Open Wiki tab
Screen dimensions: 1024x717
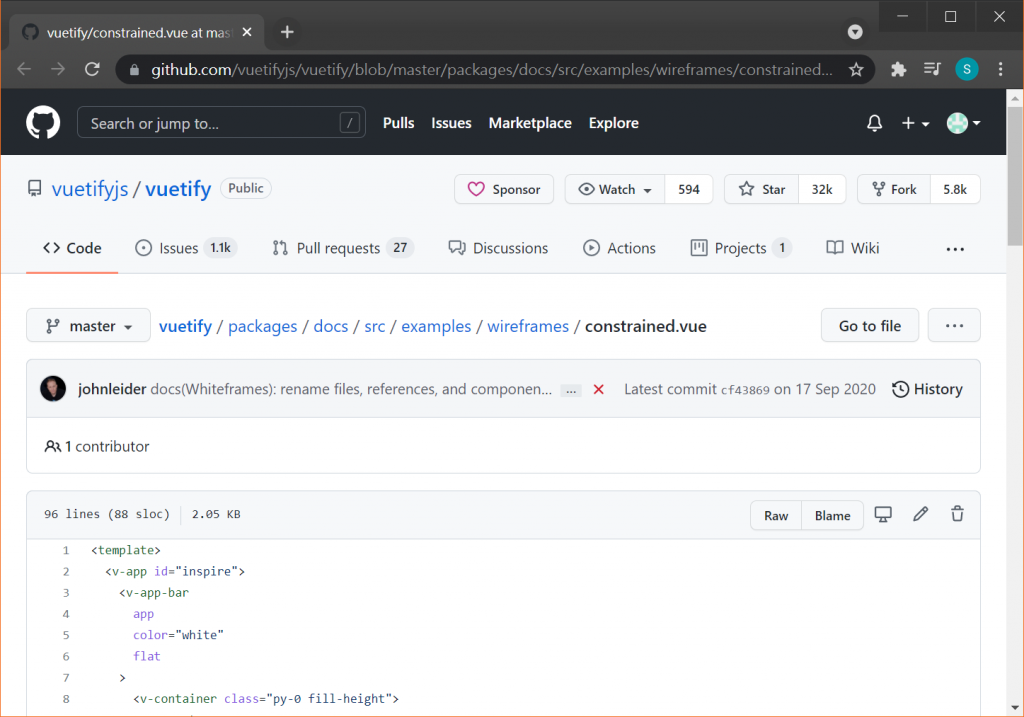(853, 248)
